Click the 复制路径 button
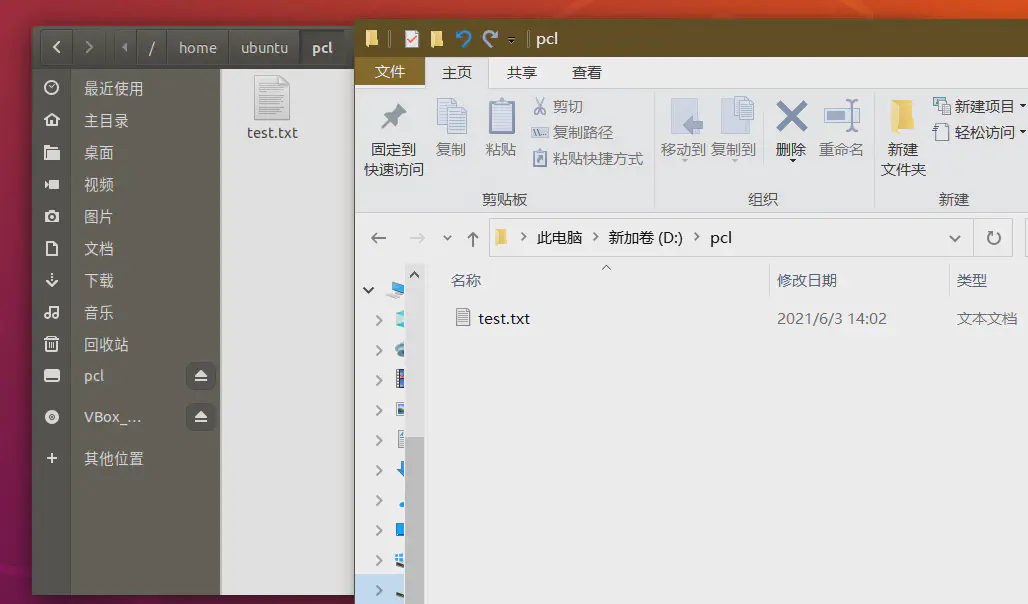The width and height of the screenshot is (1028, 604). pos(573,132)
